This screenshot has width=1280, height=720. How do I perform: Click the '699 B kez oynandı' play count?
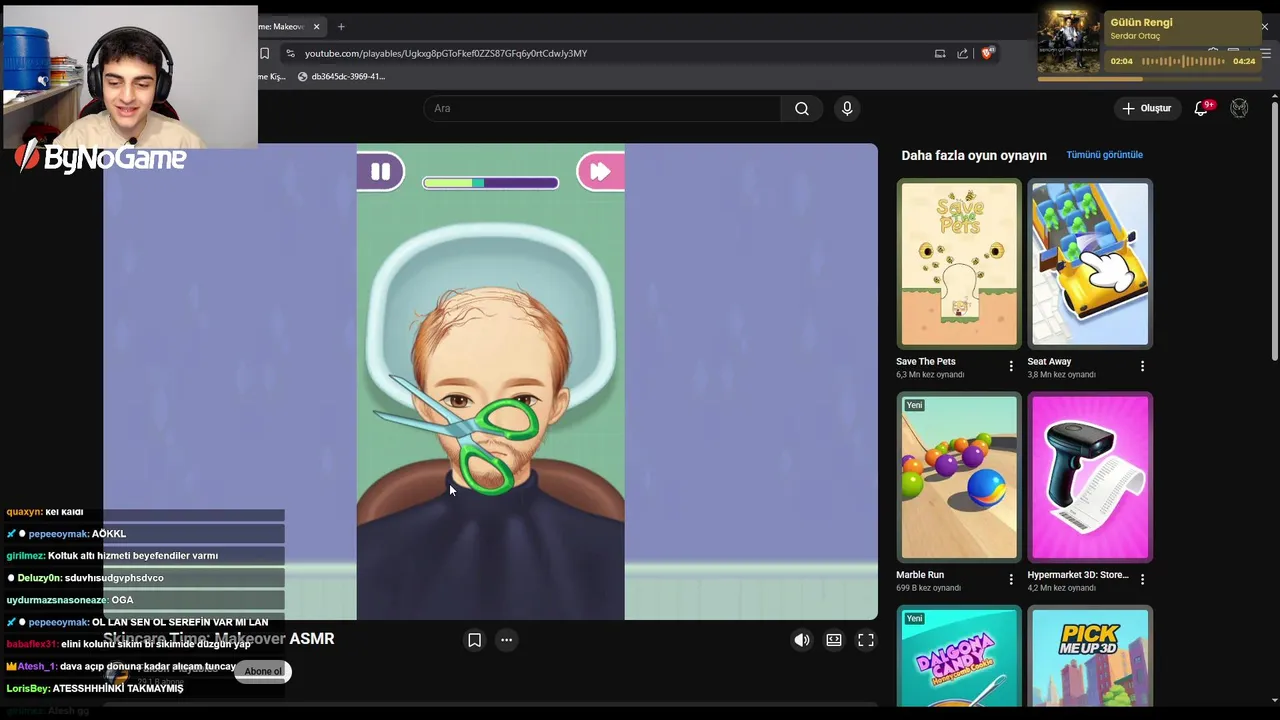pos(930,588)
